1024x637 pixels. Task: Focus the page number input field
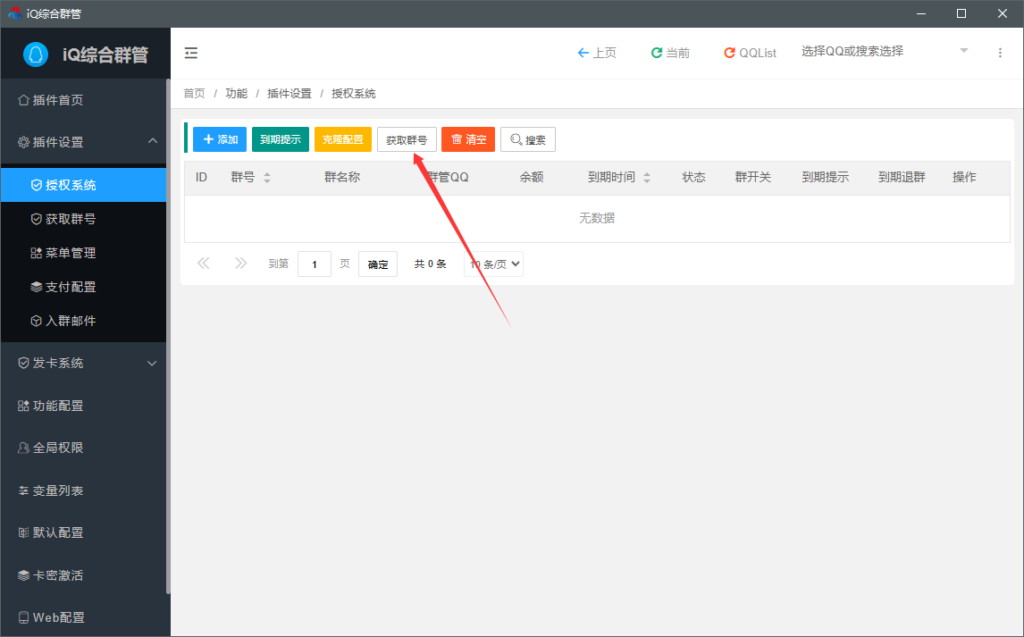click(314, 264)
